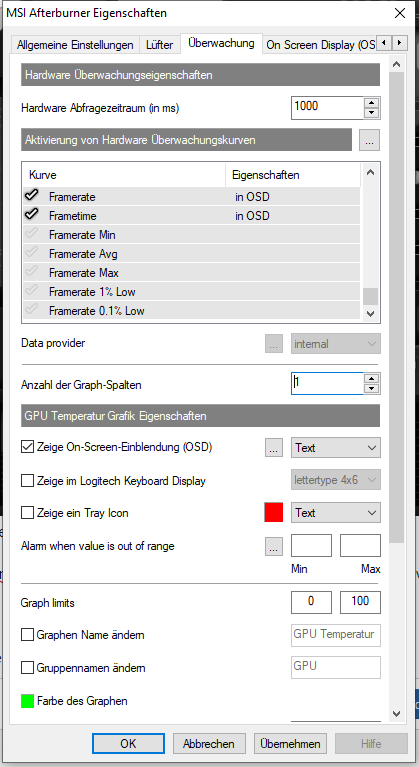
Task: Click the alarm Max value field
Action: coord(360,546)
